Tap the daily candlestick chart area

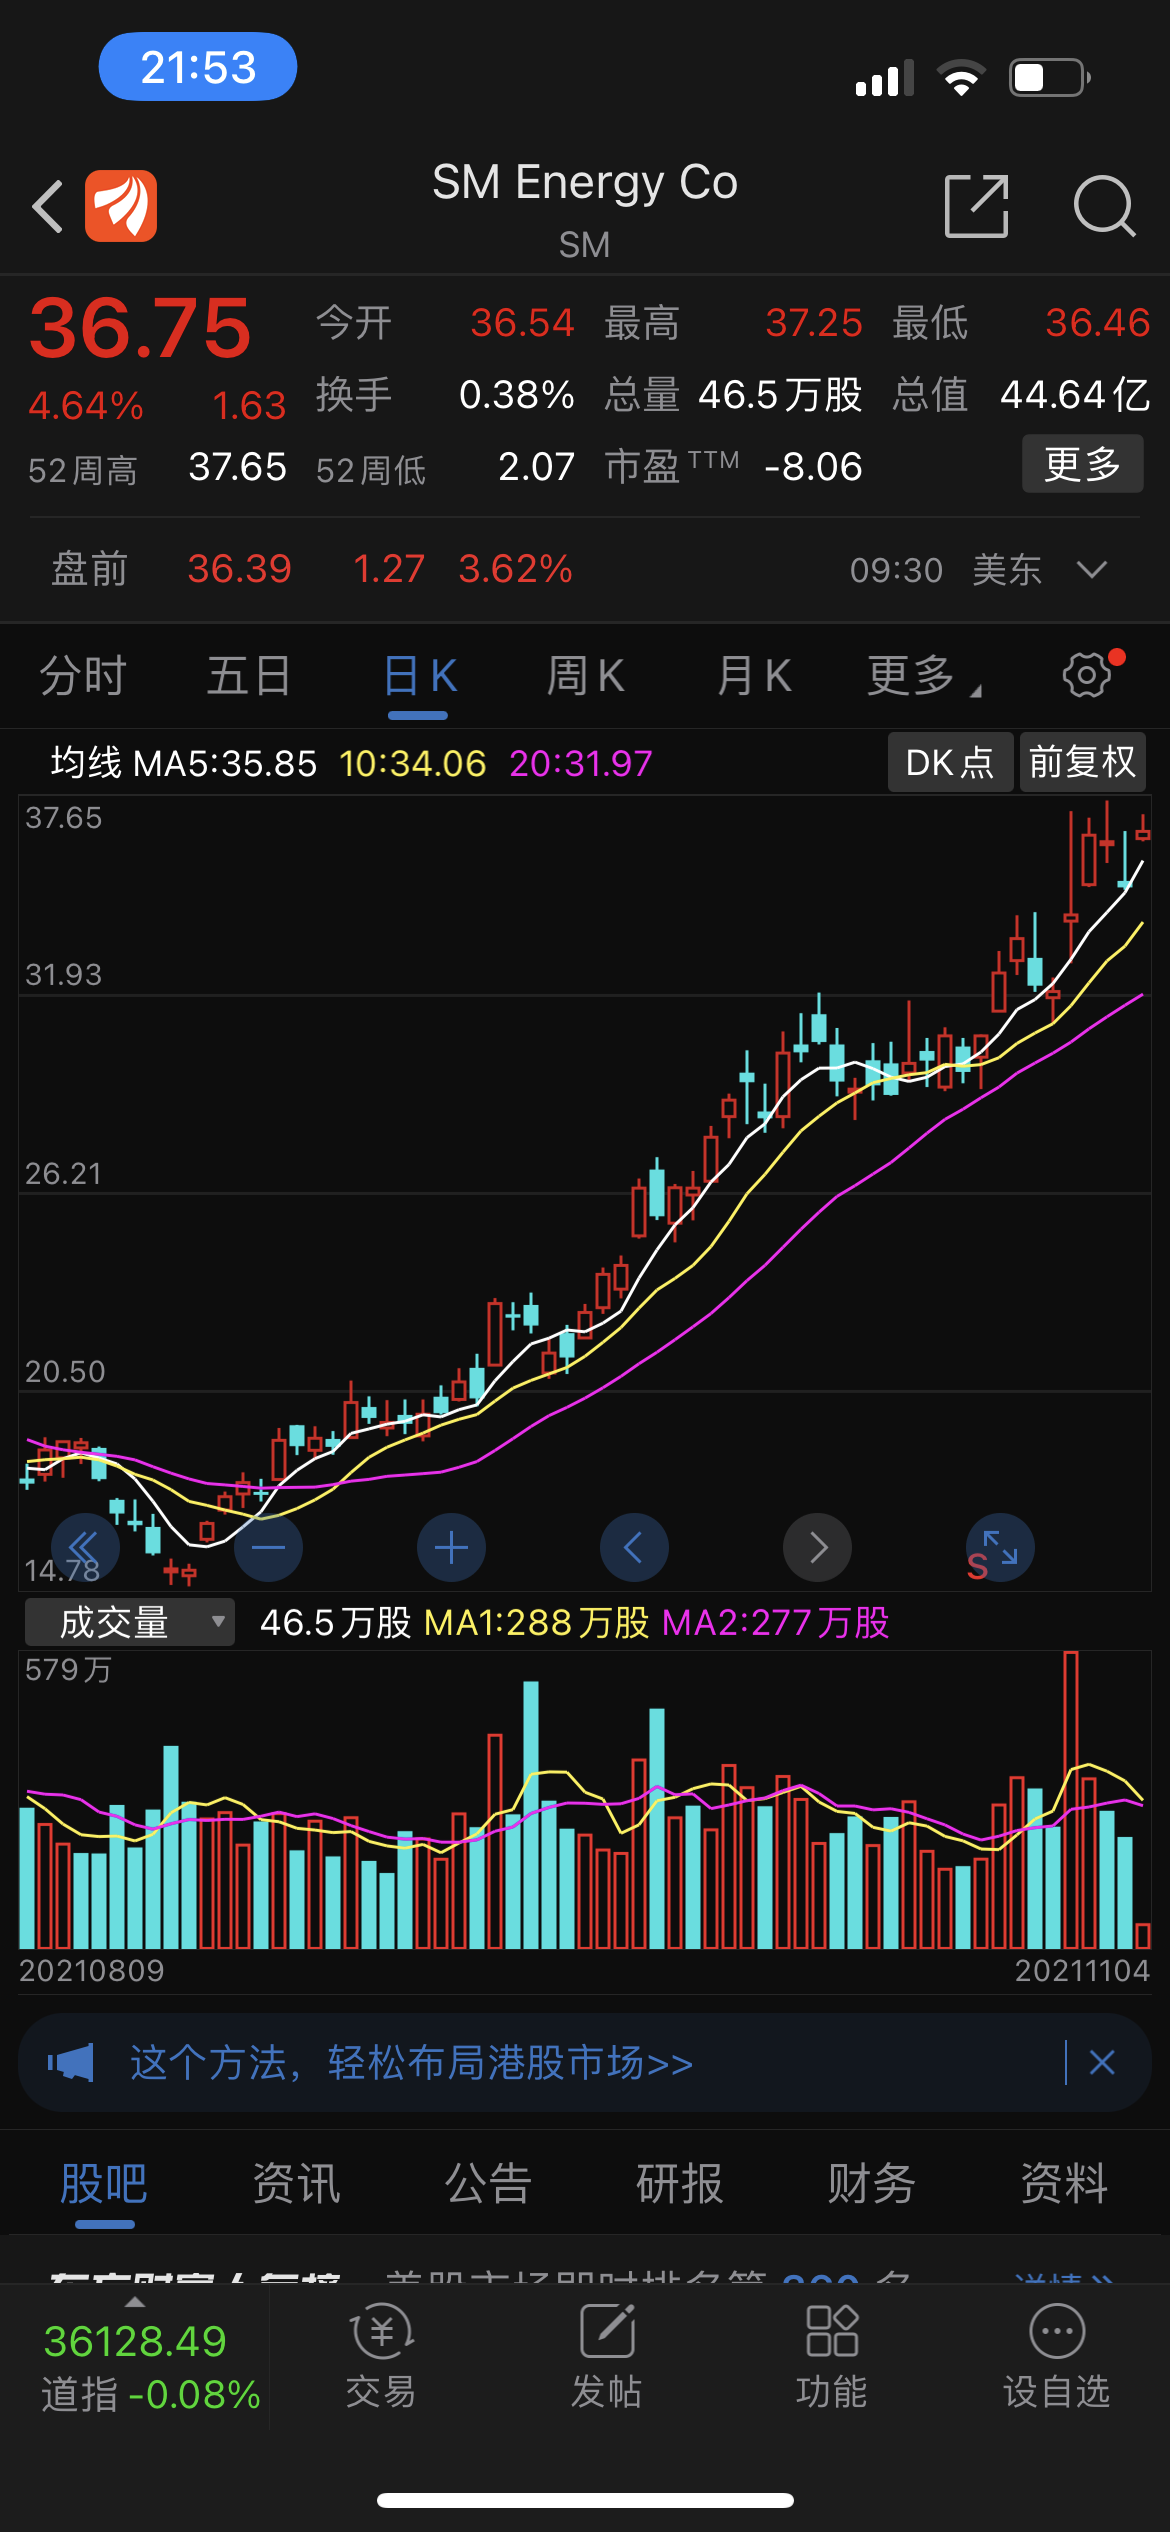[x=585, y=1193]
